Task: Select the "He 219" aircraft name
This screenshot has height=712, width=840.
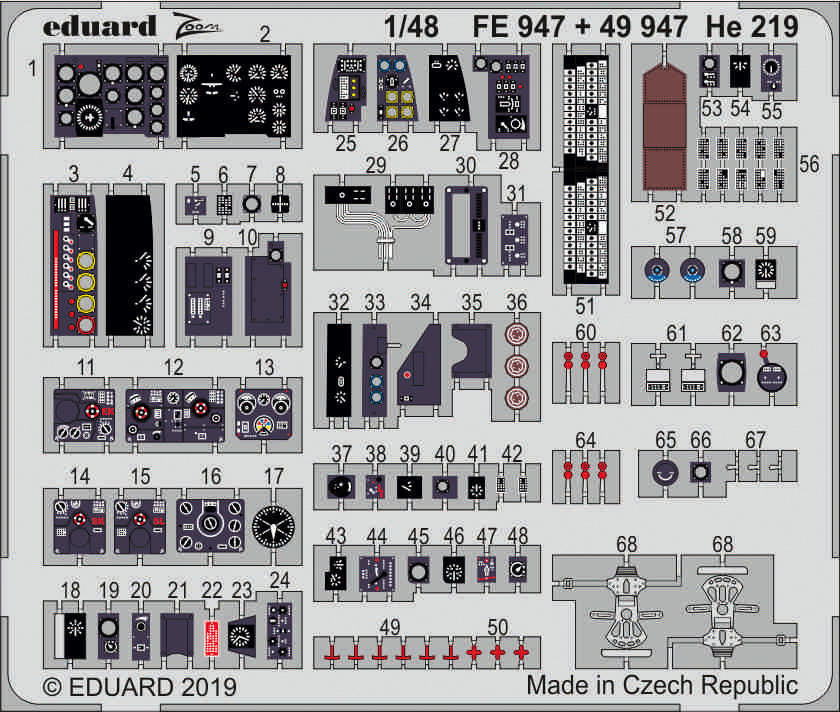Action: tap(752, 27)
